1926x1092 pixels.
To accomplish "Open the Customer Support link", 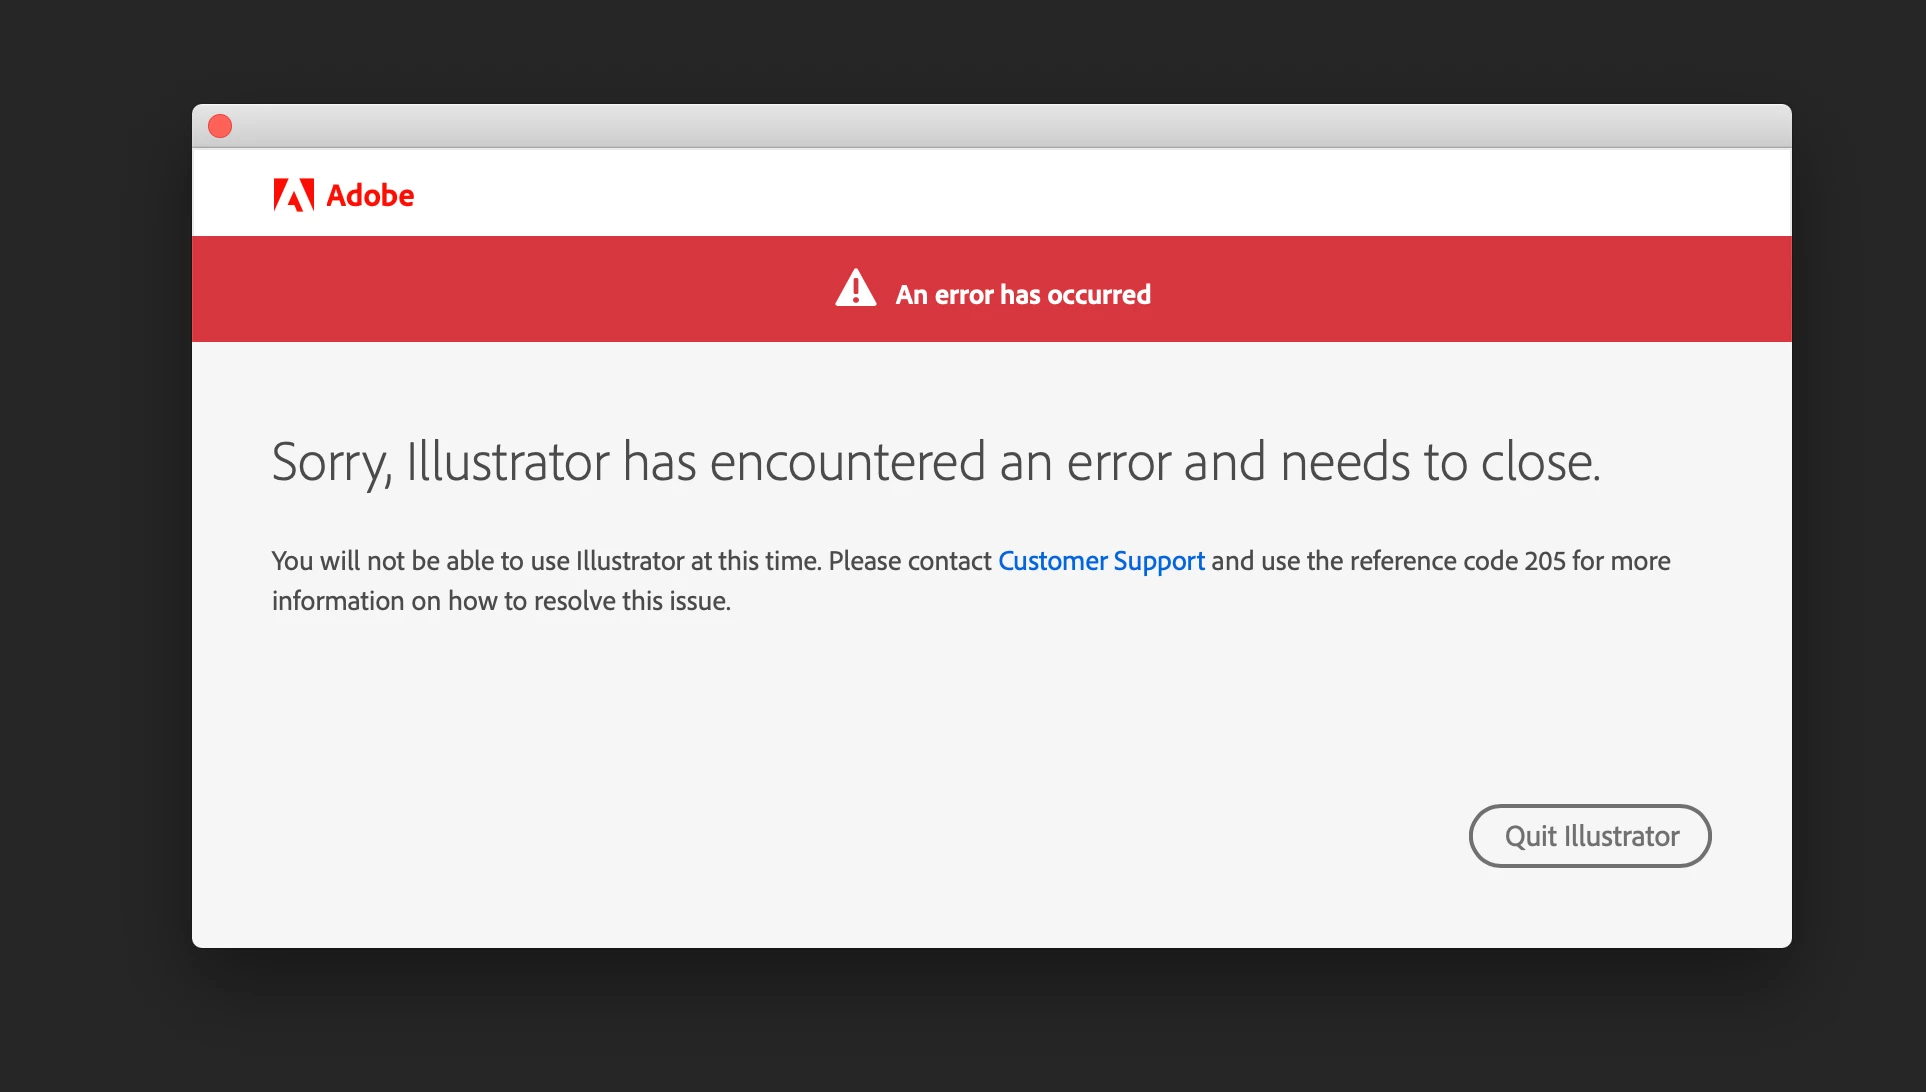I will pyautogui.click(x=1101, y=561).
